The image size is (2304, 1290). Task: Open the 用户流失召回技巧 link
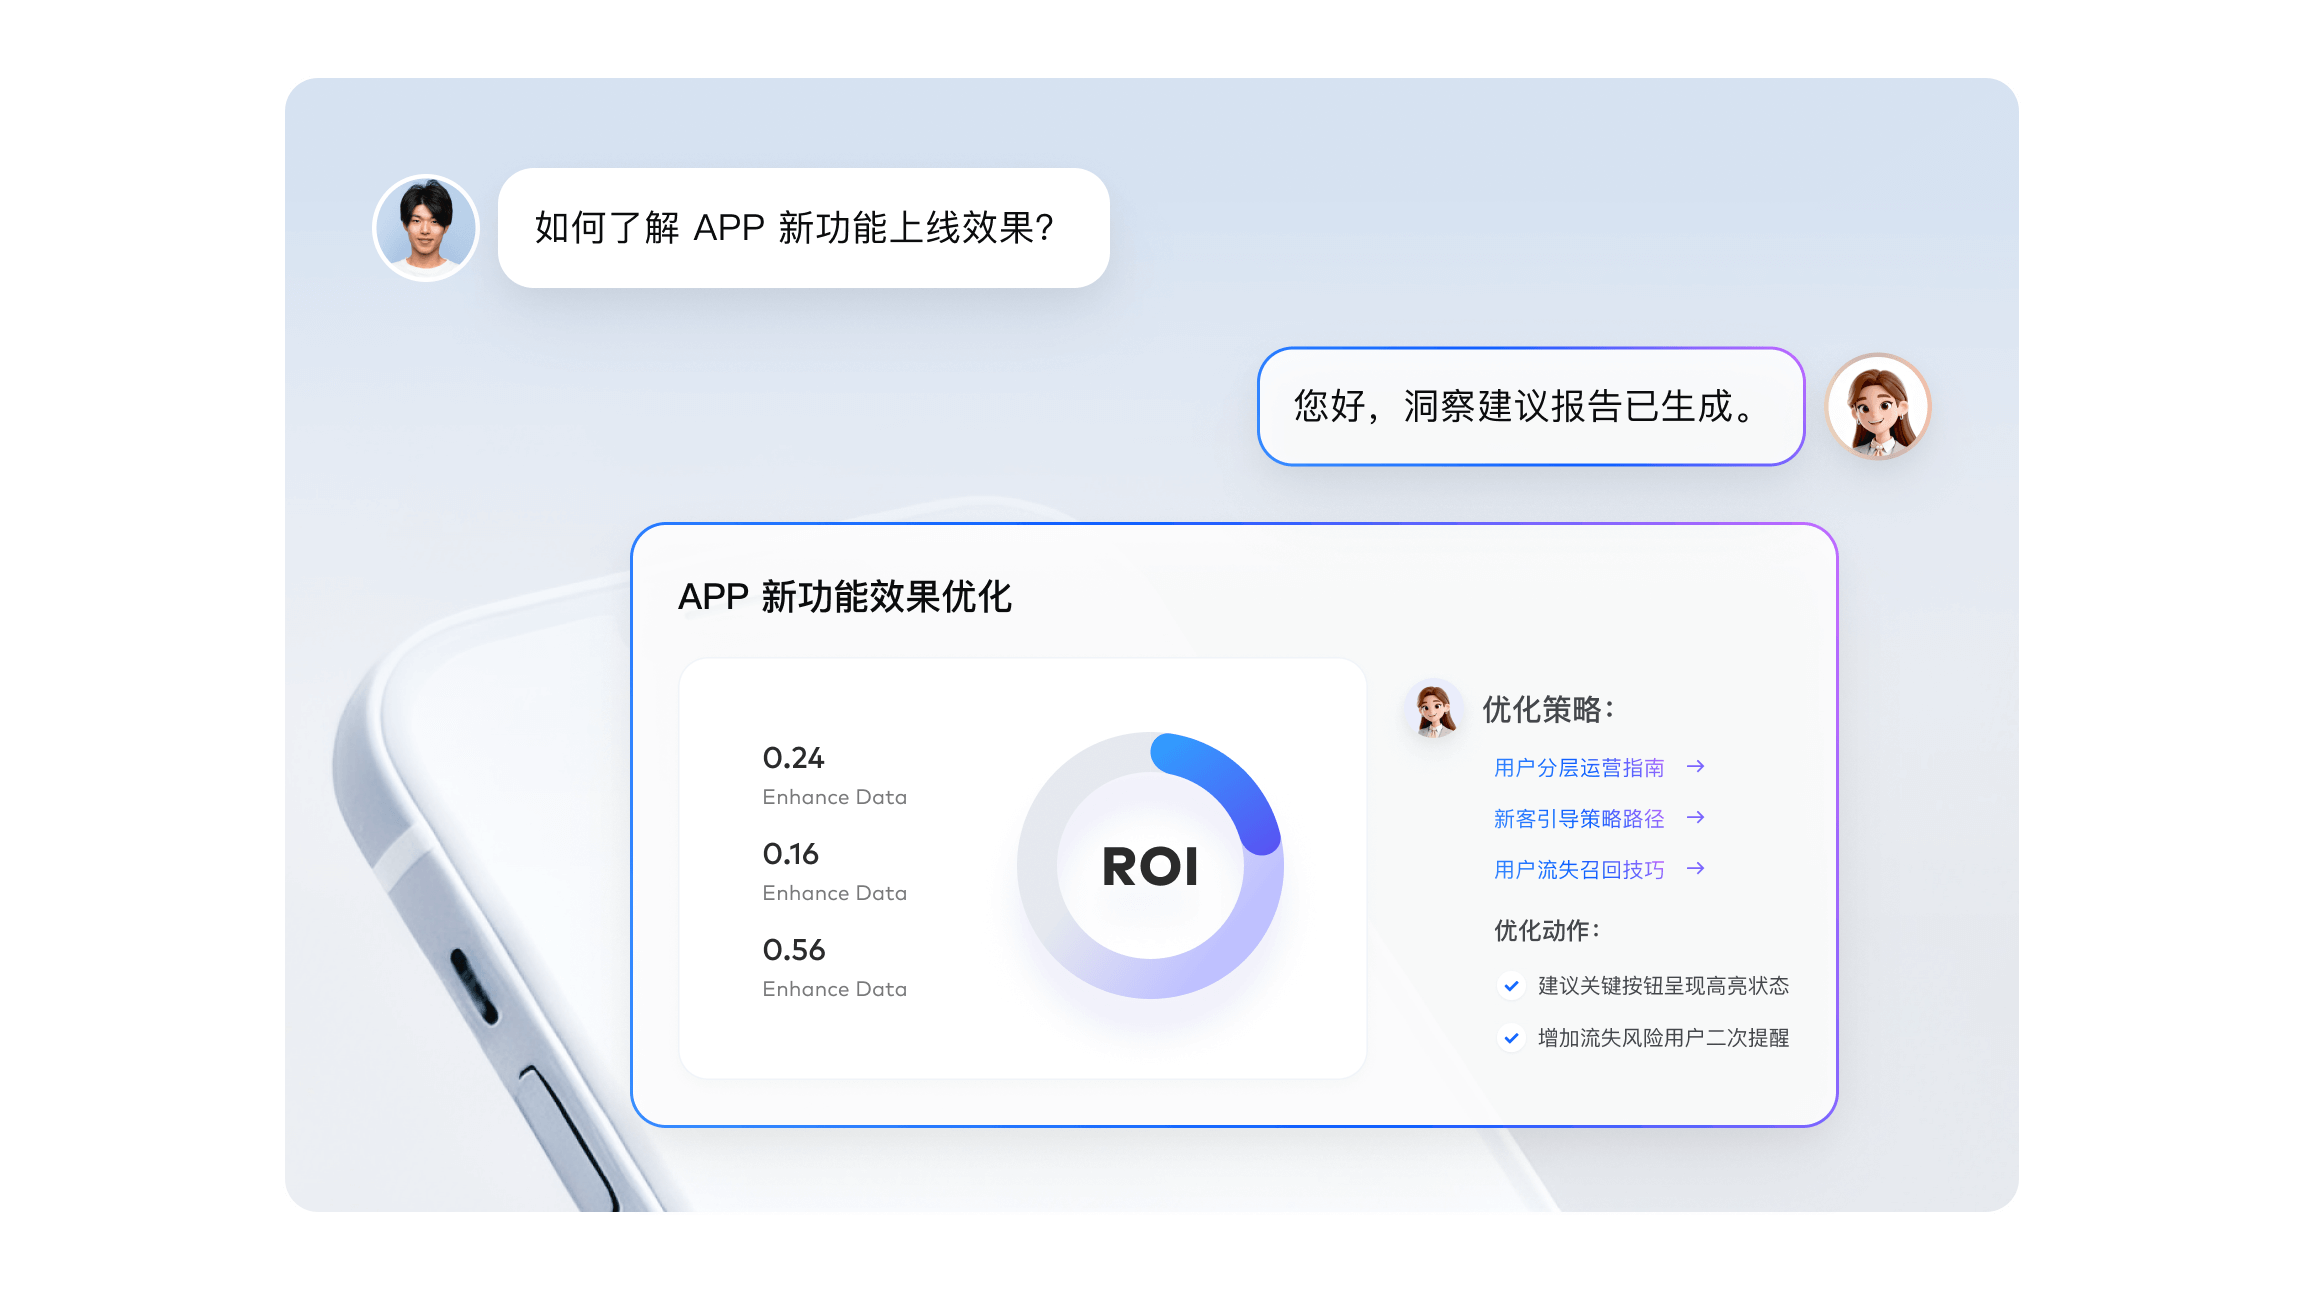[1579, 870]
